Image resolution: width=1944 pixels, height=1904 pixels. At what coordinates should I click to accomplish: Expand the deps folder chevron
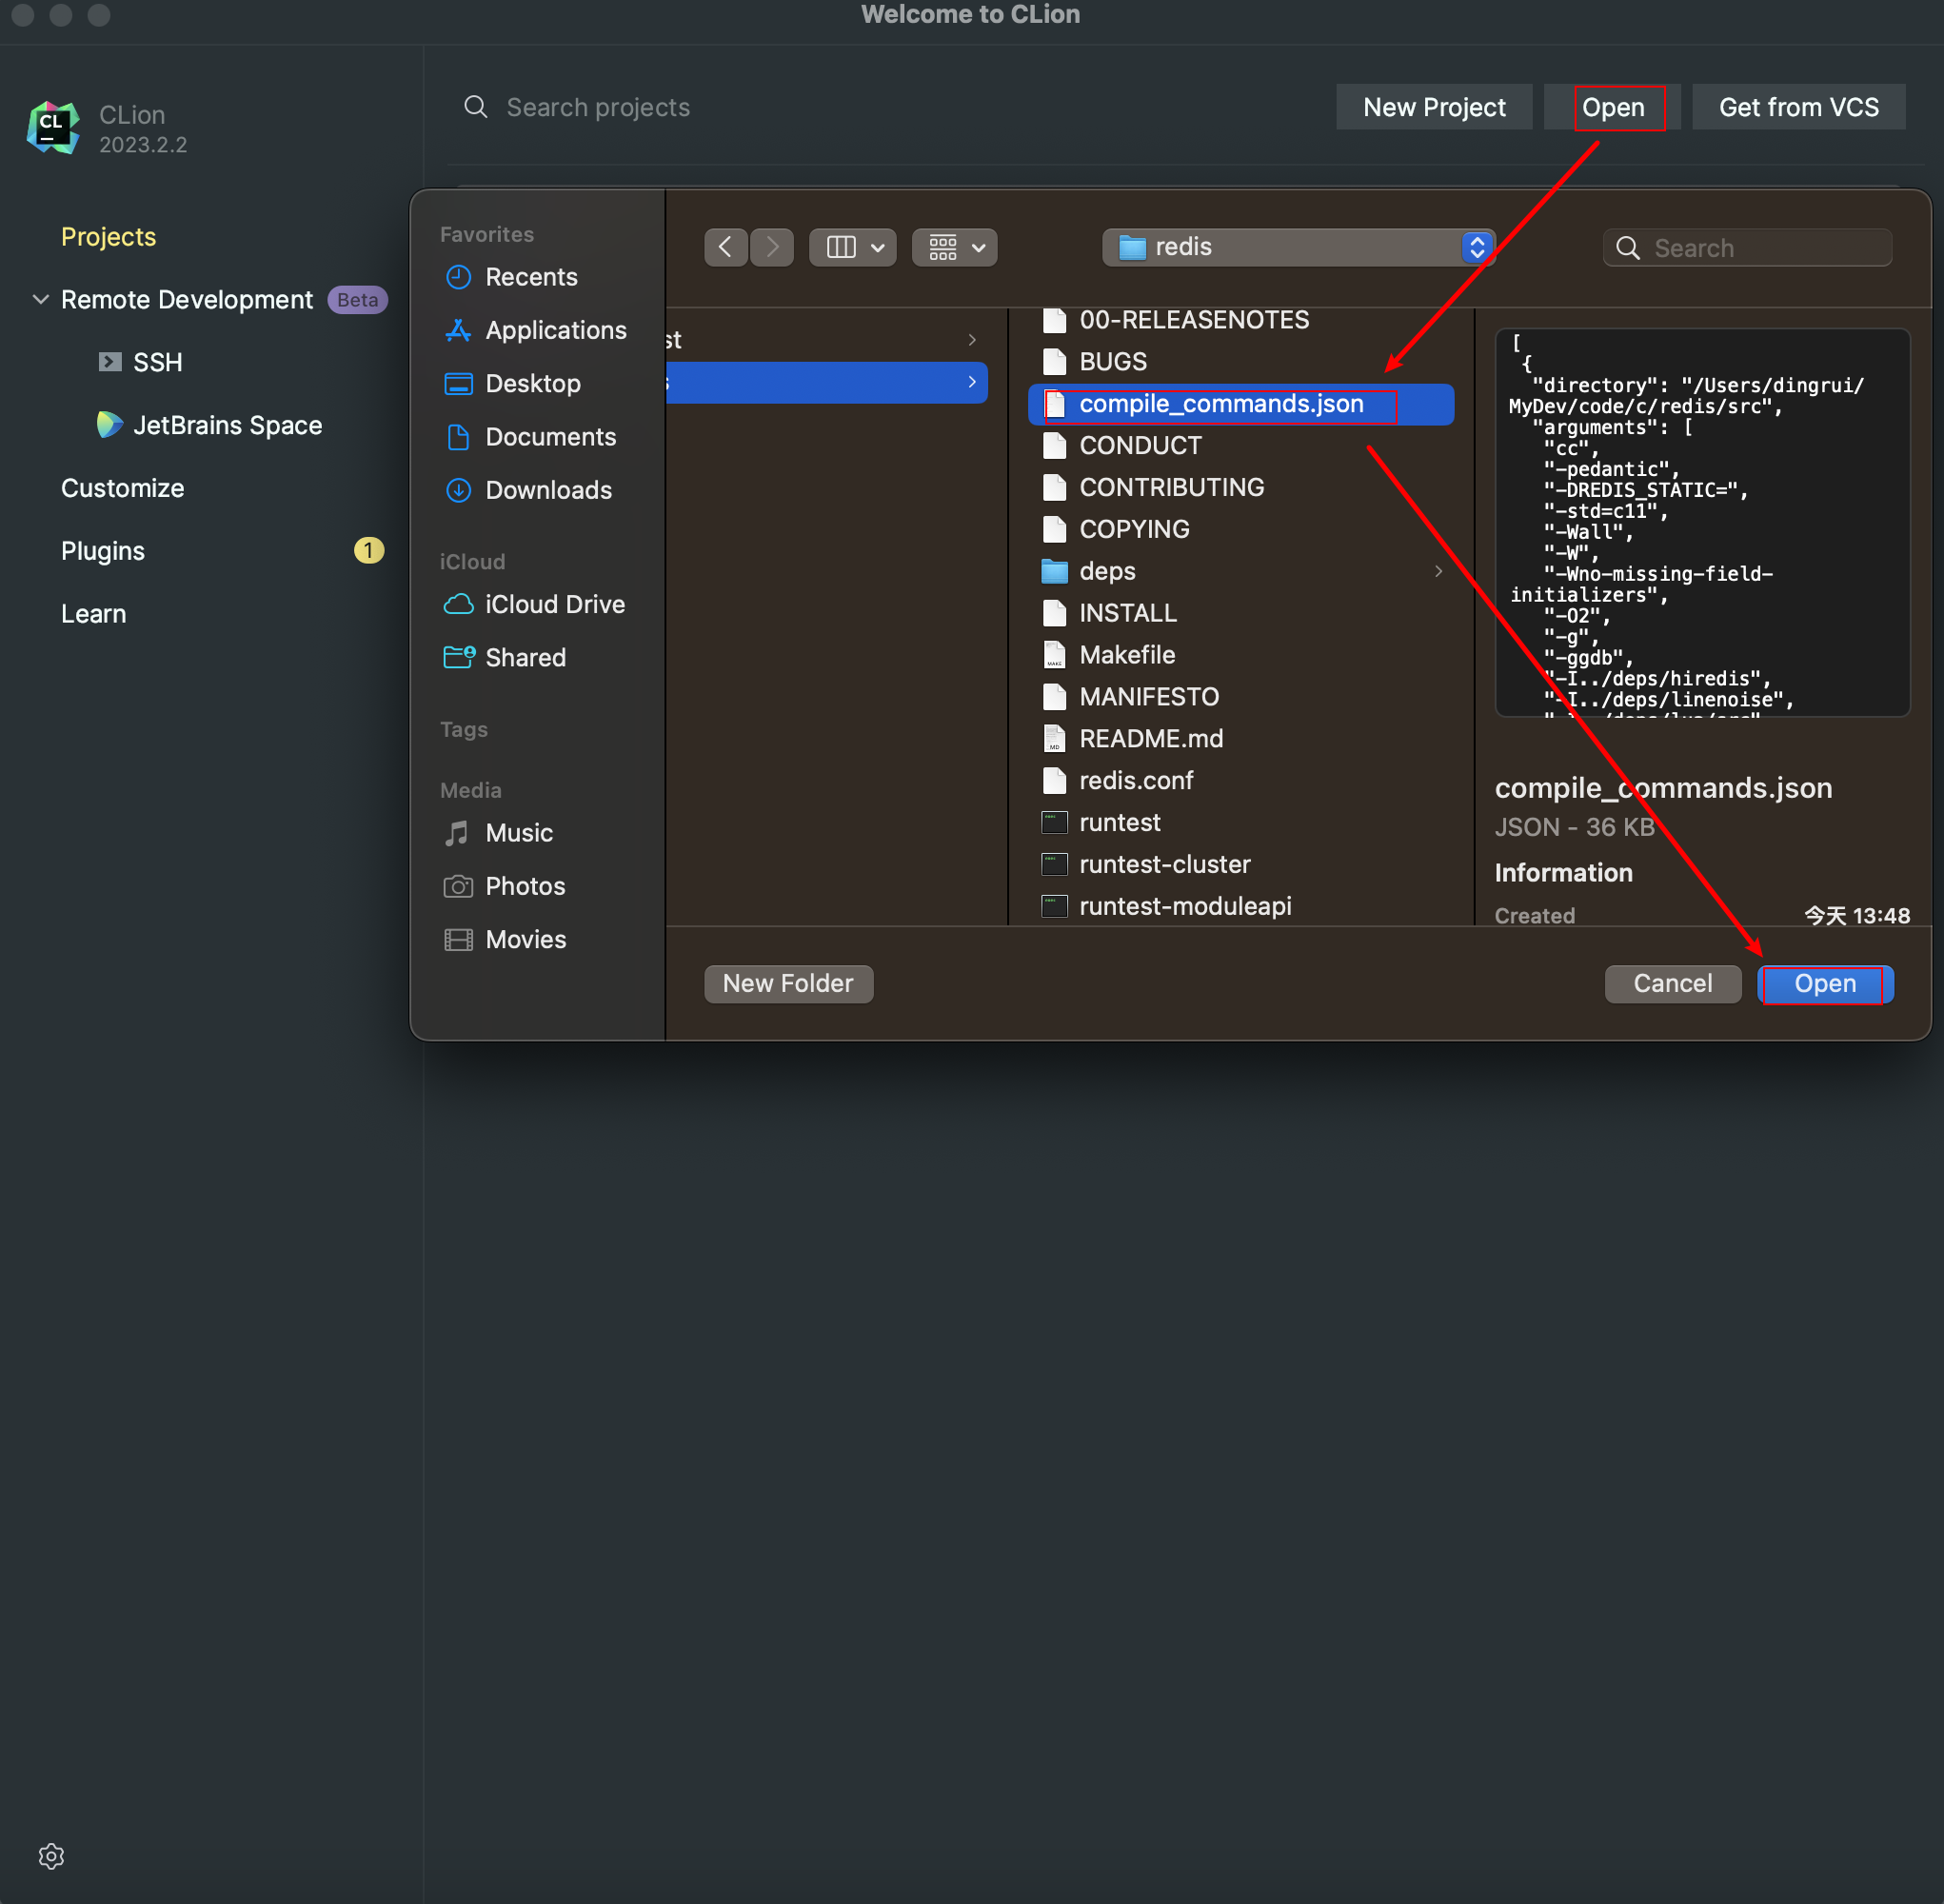tap(1438, 571)
